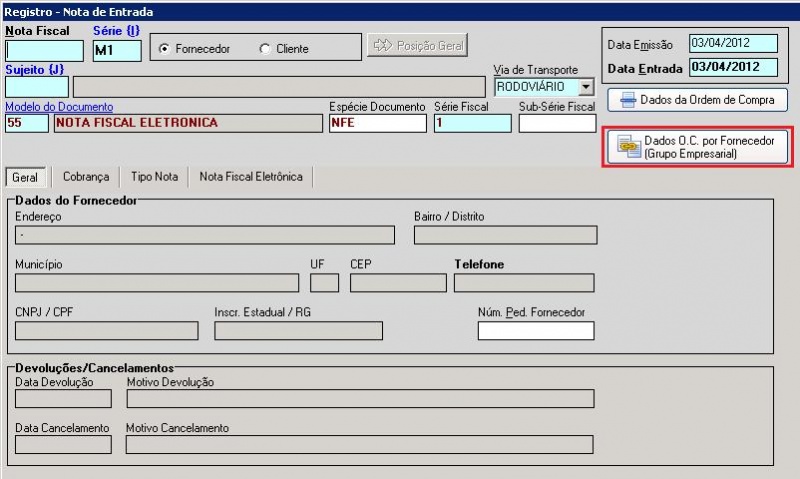Click the Dados da Ordem de Compra button
This screenshot has height=479, width=800.
pos(697,100)
